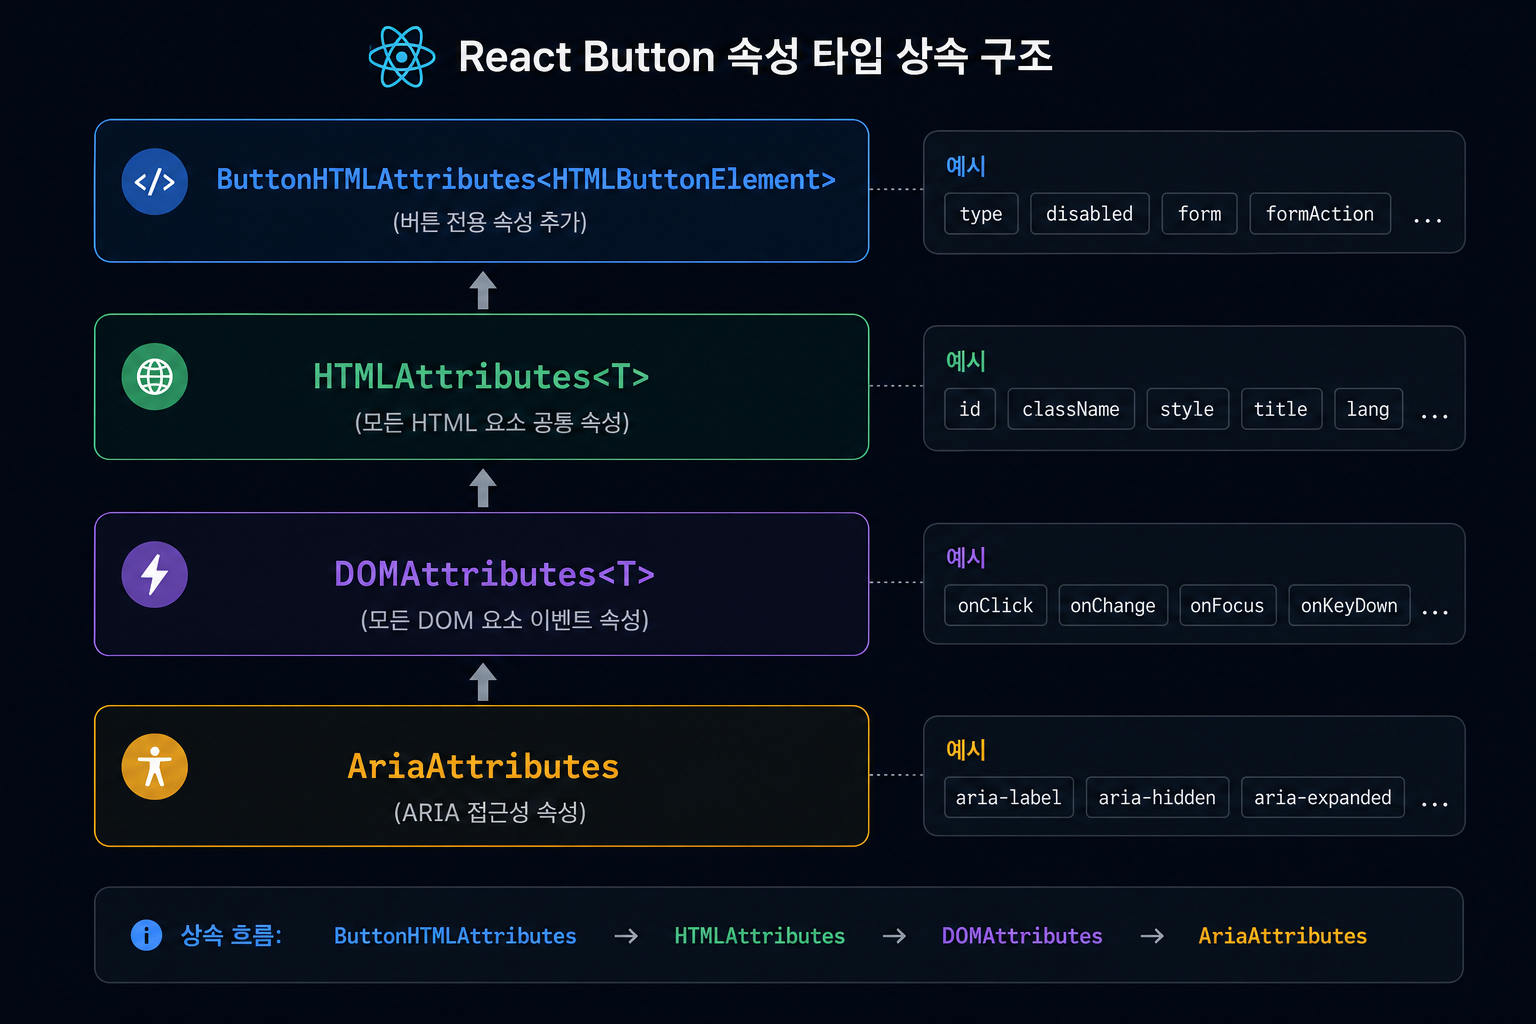The width and height of the screenshot is (1536, 1024).
Task: Select the 'aria-expanded' chip
Action: pos(1323,797)
